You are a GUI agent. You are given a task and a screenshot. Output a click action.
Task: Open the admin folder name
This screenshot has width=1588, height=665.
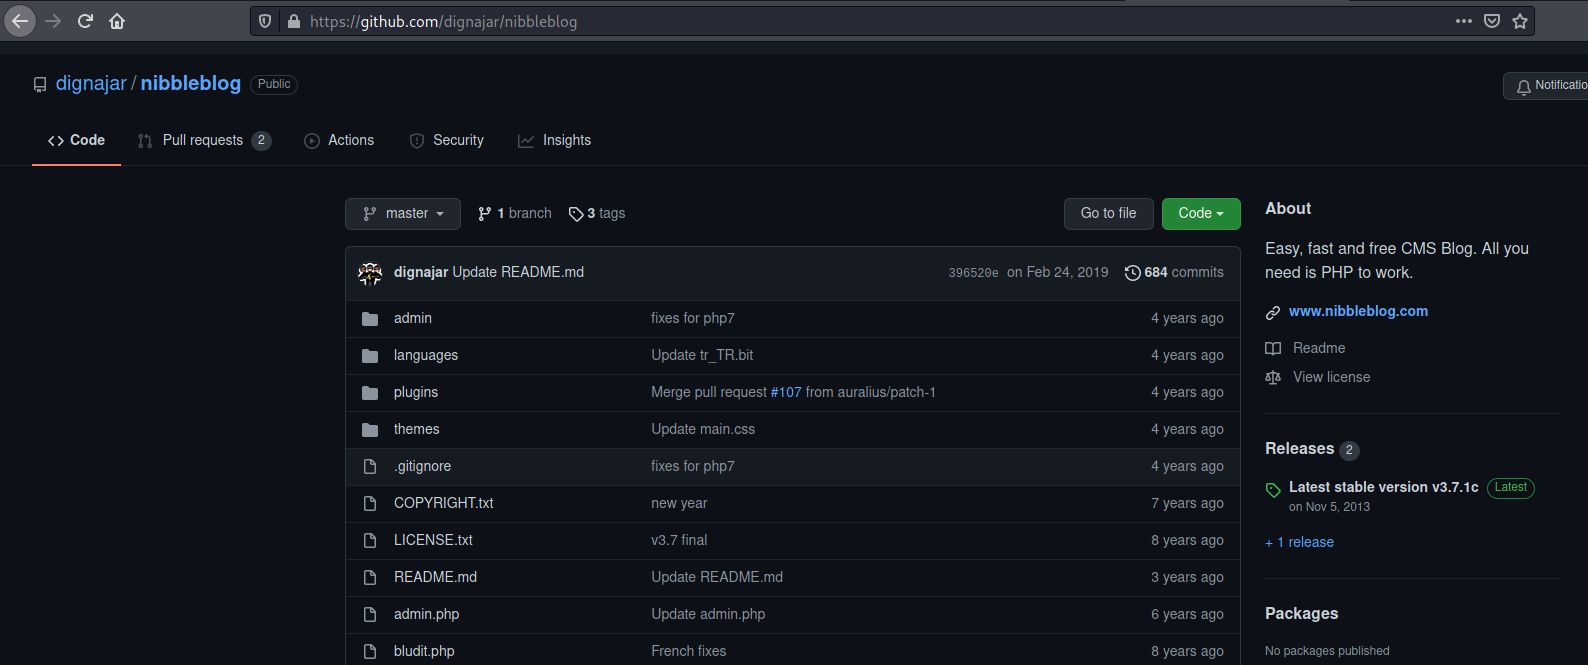pyautogui.click(x=413, y=319)
